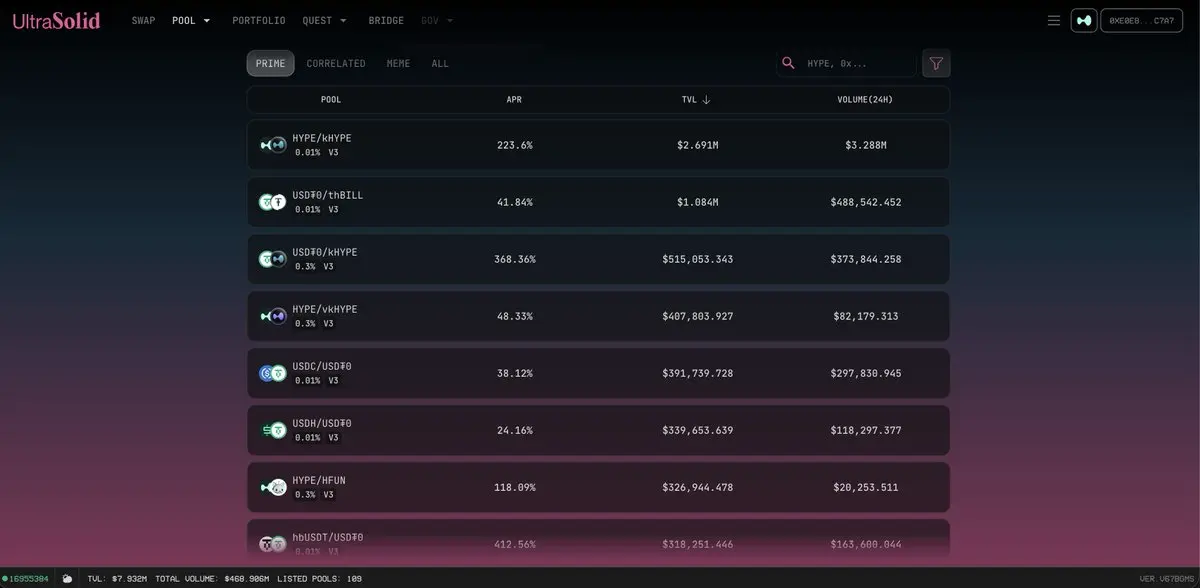
Task: Click the 38.12% APR value
Action: coord(515,373)
